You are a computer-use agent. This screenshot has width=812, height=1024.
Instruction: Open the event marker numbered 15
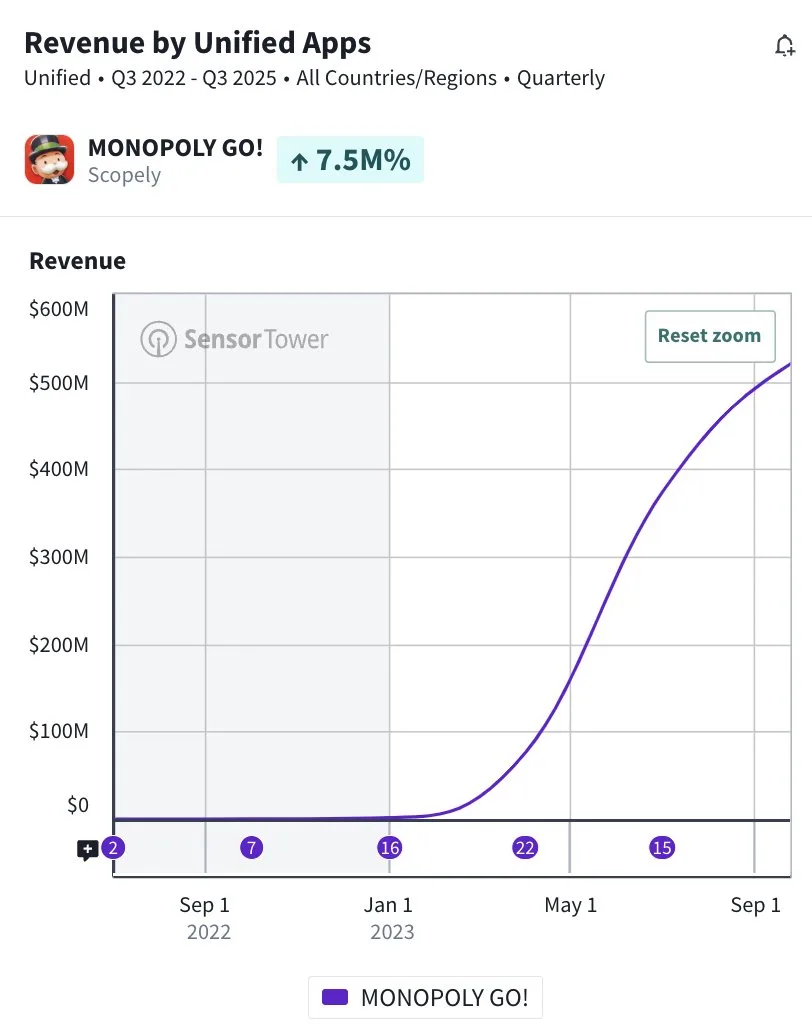[662, 848]
